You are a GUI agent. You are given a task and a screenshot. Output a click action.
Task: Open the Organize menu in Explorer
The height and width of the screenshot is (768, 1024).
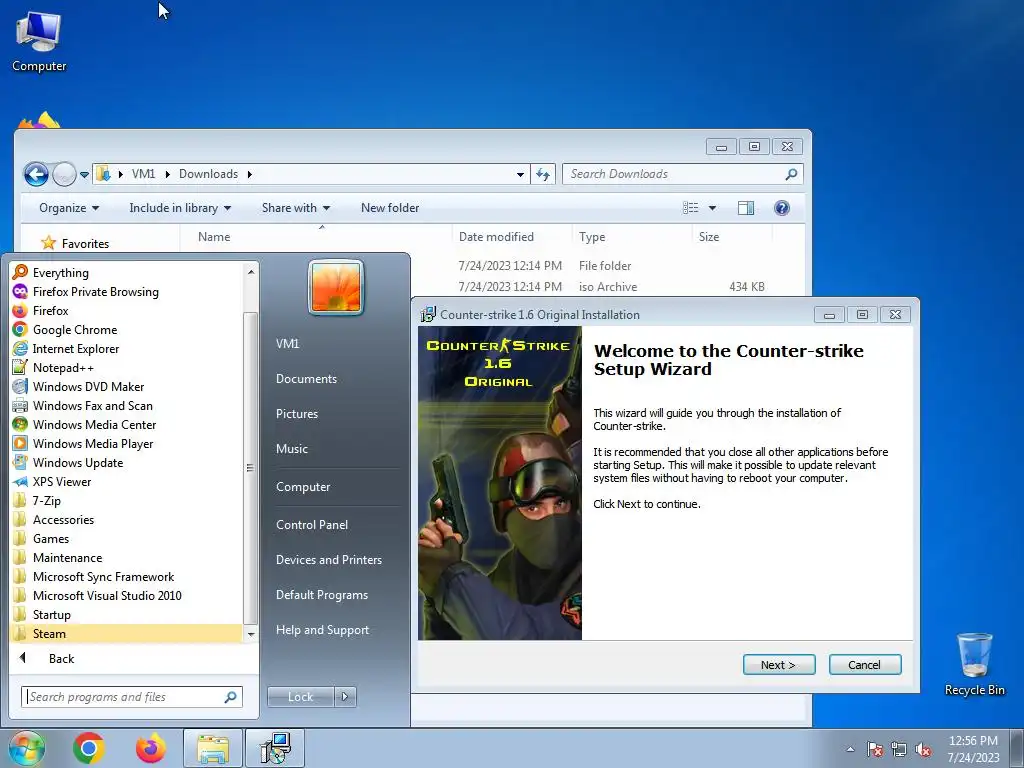point(69,208)
